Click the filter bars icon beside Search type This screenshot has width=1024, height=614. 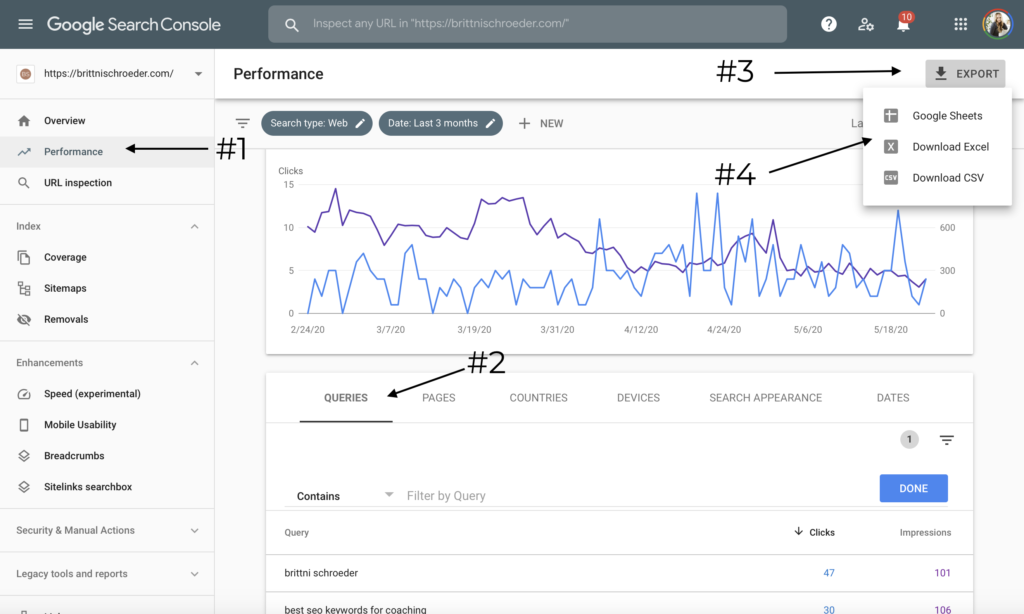coord(242,123)
